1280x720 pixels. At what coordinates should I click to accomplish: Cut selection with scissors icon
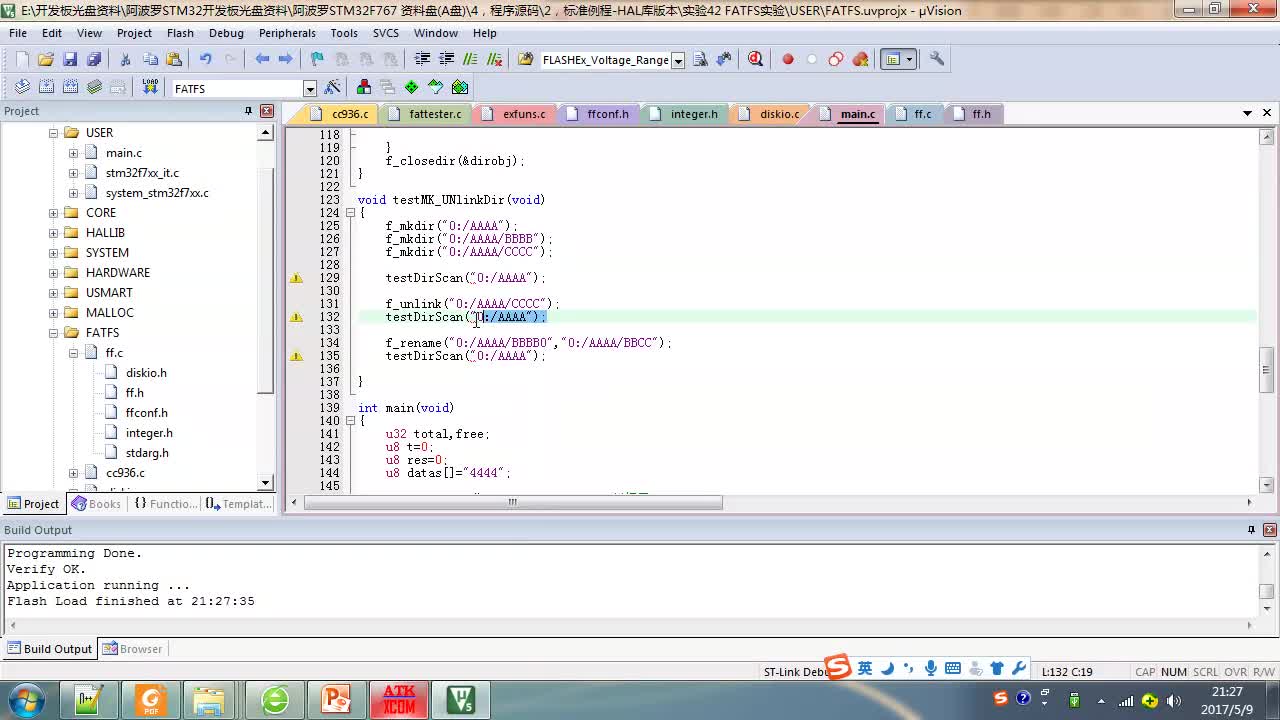(x=125, y=59)
